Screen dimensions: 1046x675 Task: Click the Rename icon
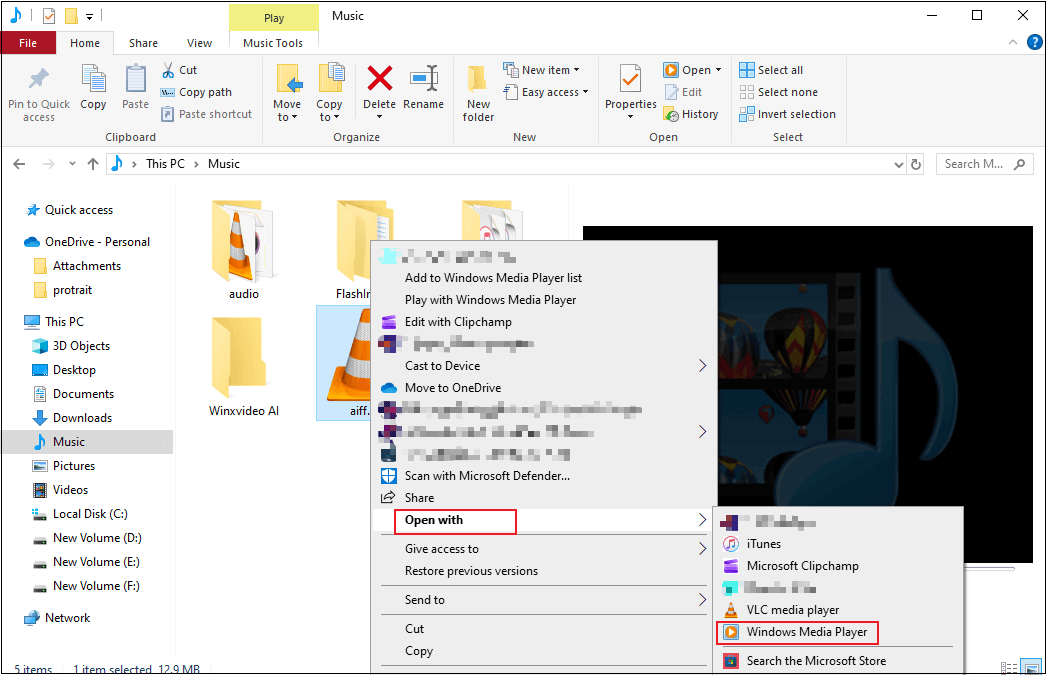[424, 90]
